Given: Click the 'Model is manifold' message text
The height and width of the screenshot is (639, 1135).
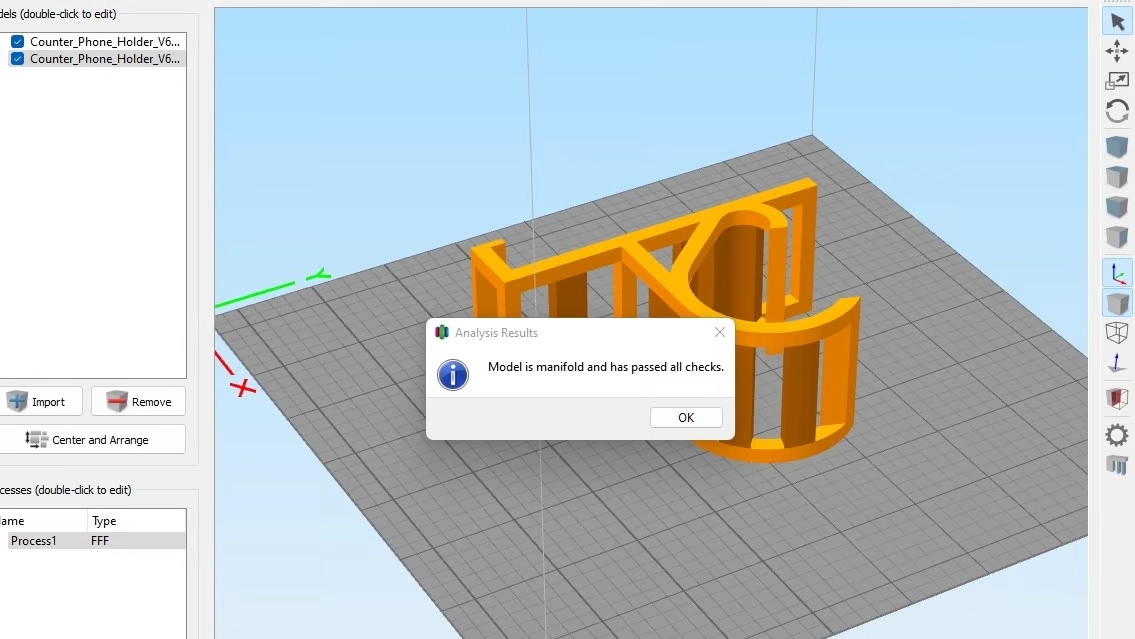Looking at the screenshot, I should coord(606,367).
